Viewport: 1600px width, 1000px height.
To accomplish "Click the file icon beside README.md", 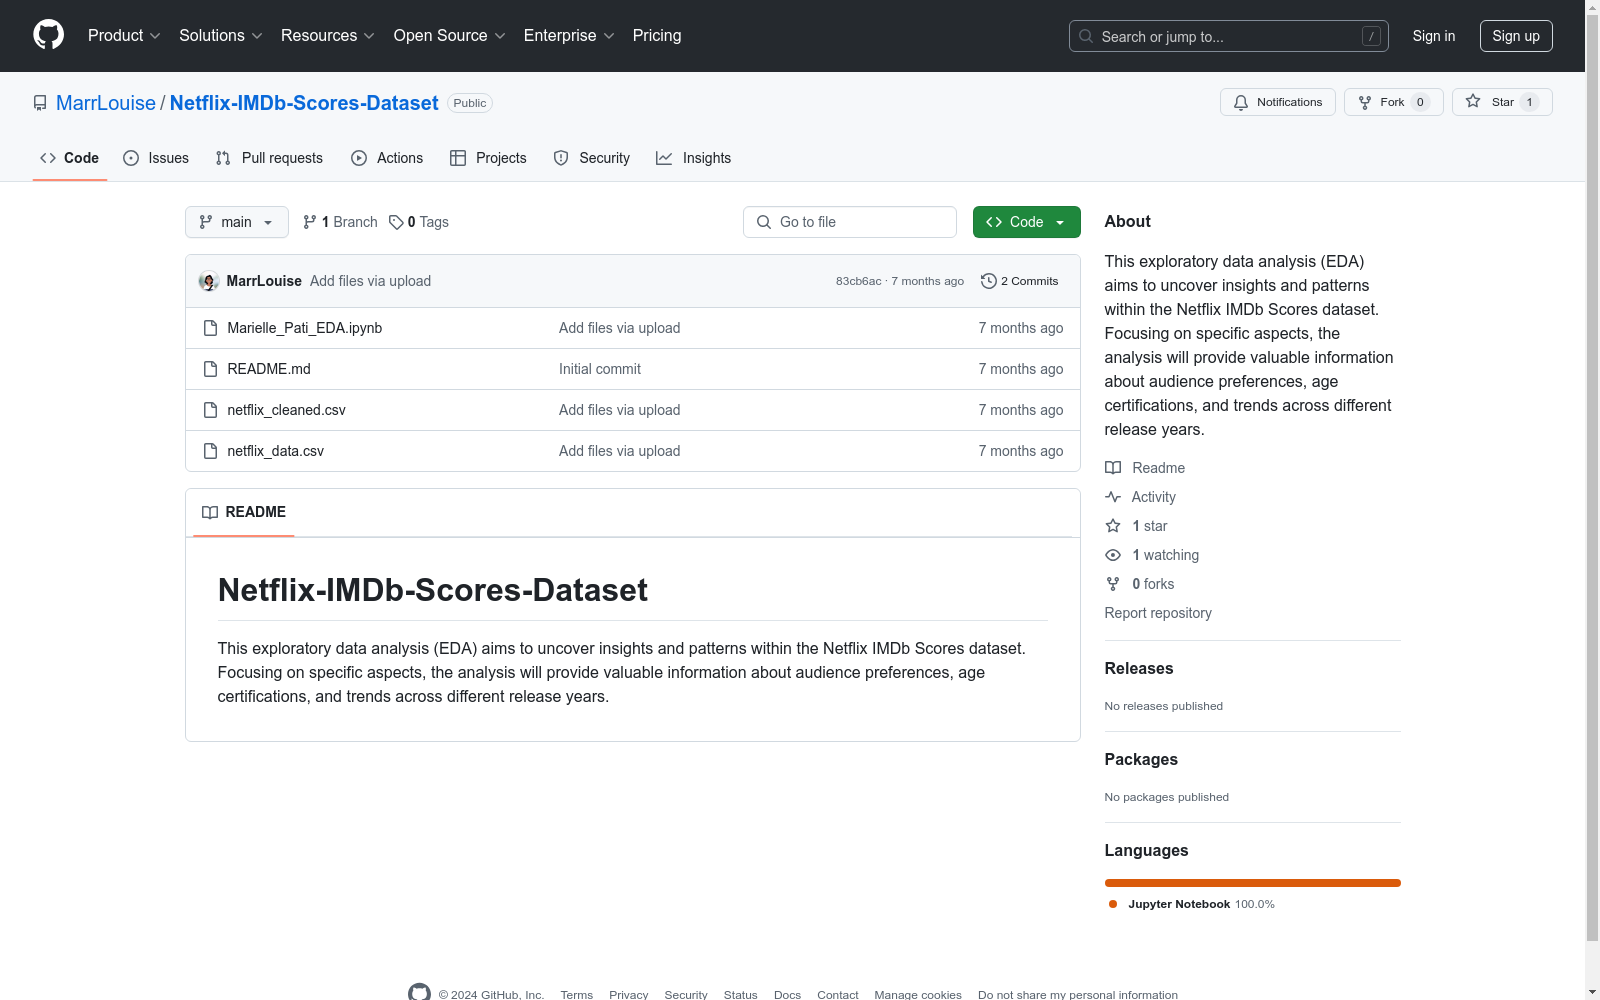I will 210,369.
